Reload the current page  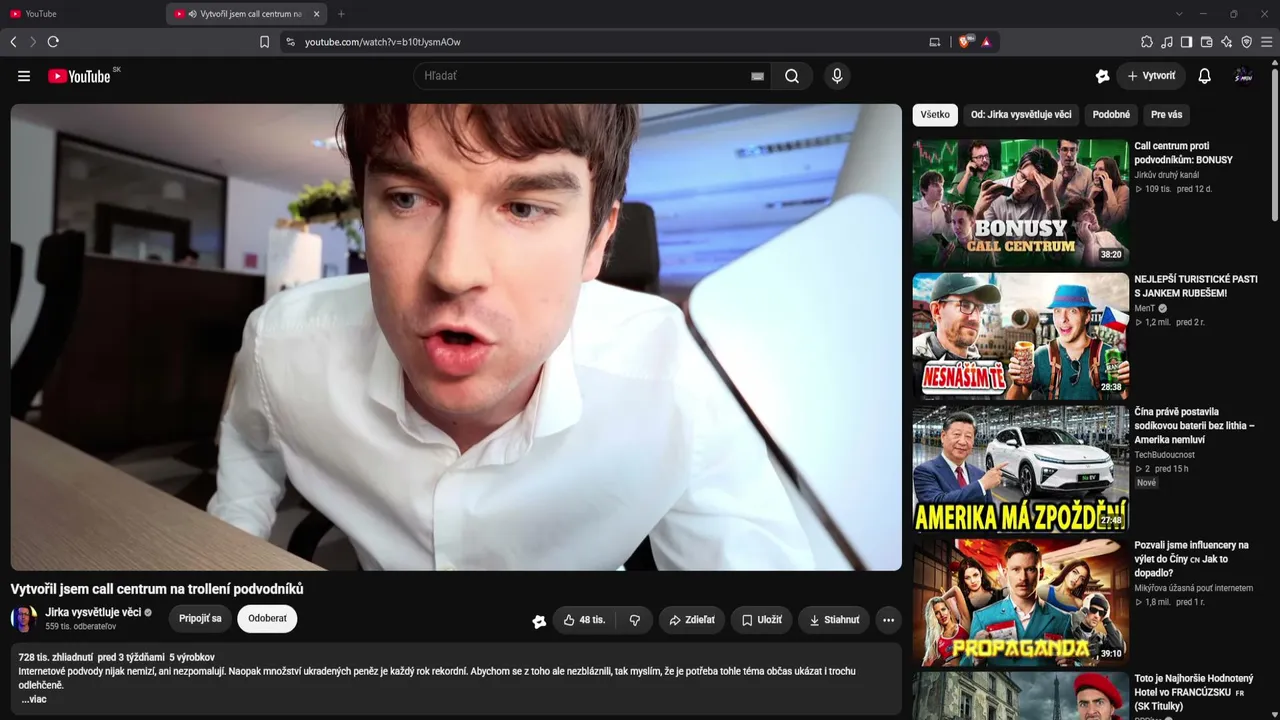coord(53,42)
